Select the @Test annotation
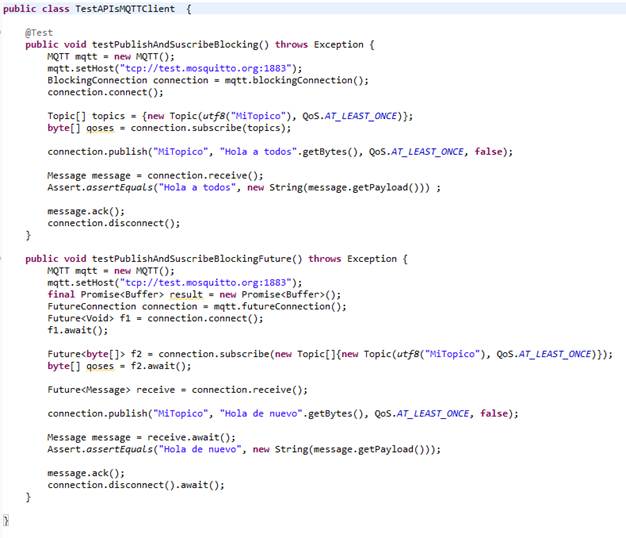Viewport: 626px width, 538px height. point(39,33)
